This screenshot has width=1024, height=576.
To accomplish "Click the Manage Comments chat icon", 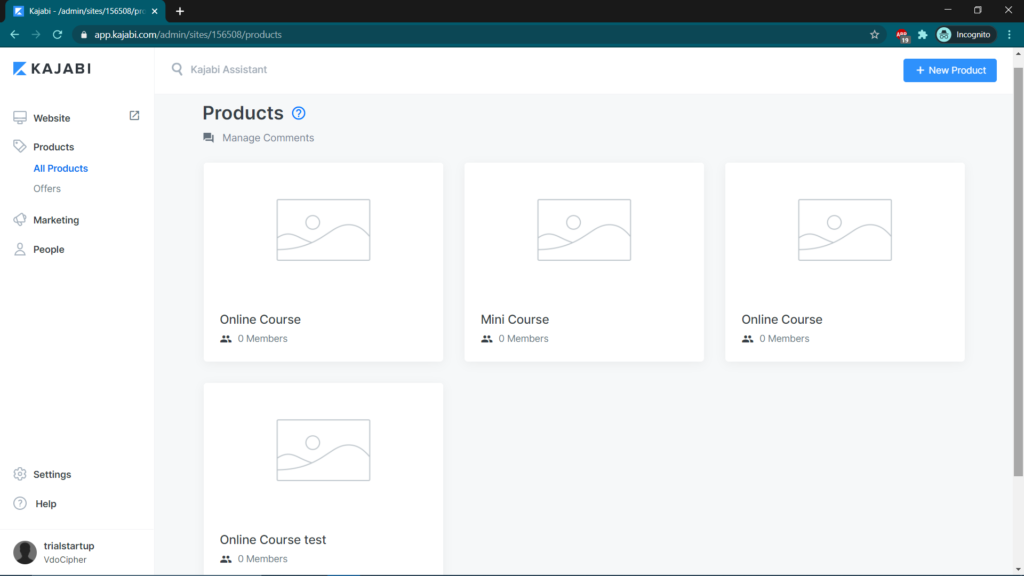I will pos(208,138).
